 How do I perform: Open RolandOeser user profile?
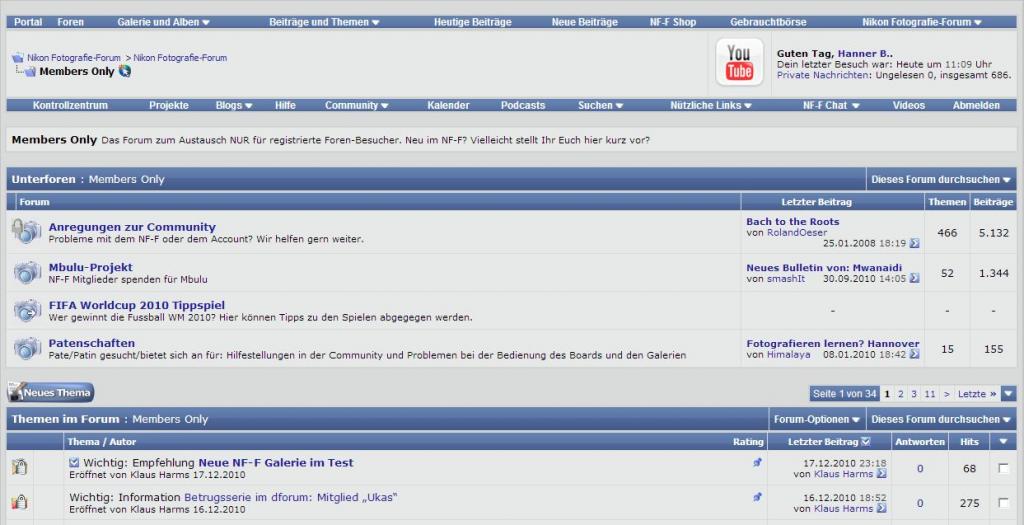click(797, 232)
